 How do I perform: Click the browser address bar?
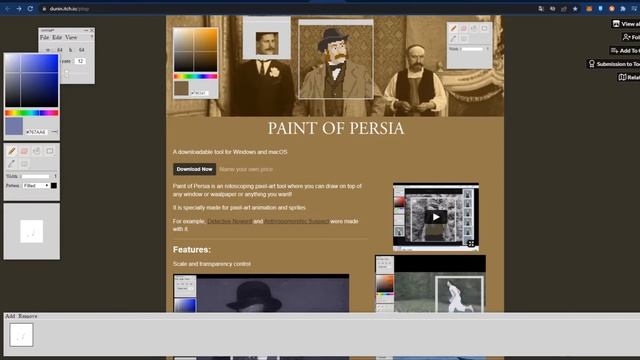pyautogui.click(x=286, y=9)
